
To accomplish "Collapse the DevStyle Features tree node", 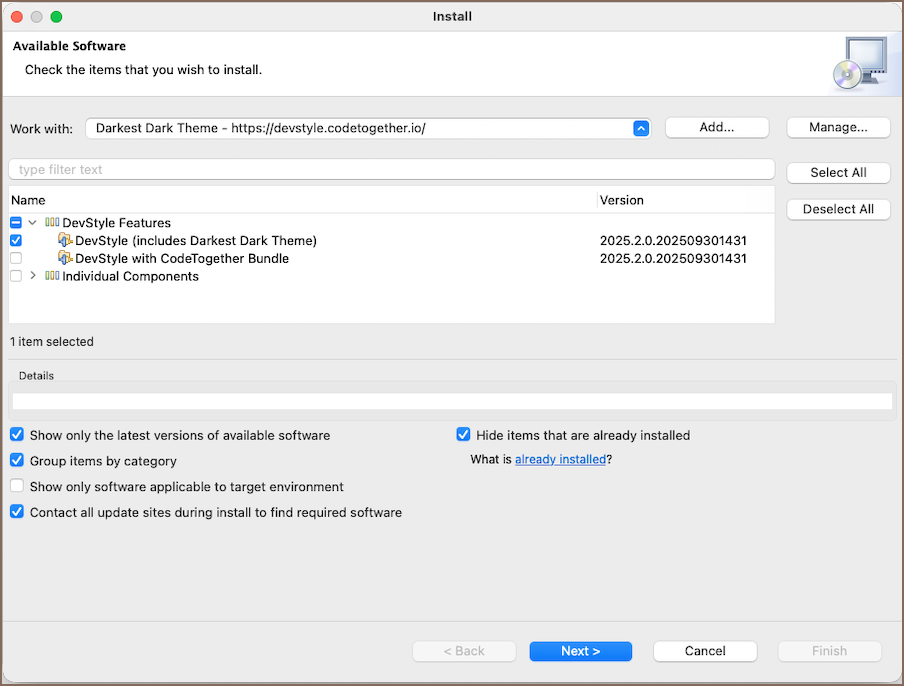I will [x=33, y=223].
